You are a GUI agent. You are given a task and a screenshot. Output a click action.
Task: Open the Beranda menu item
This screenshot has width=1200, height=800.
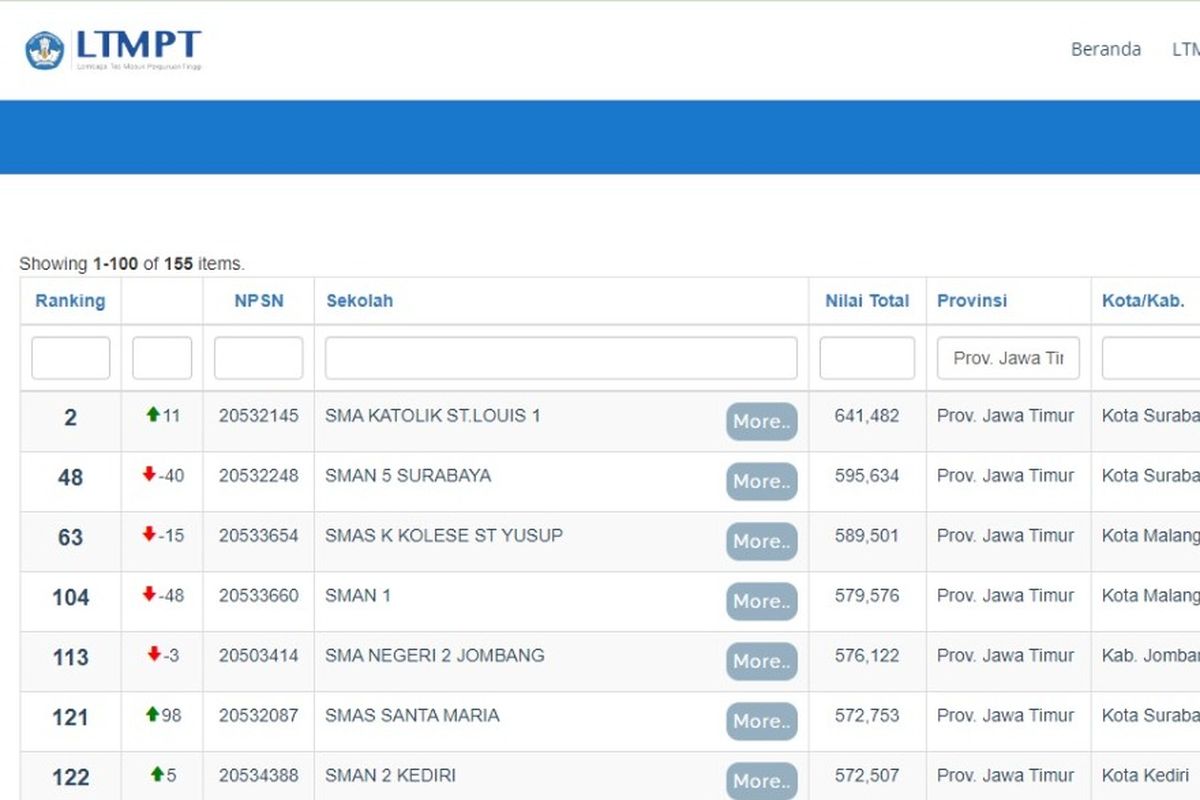pyautogui.click(x=1105, y=49)
